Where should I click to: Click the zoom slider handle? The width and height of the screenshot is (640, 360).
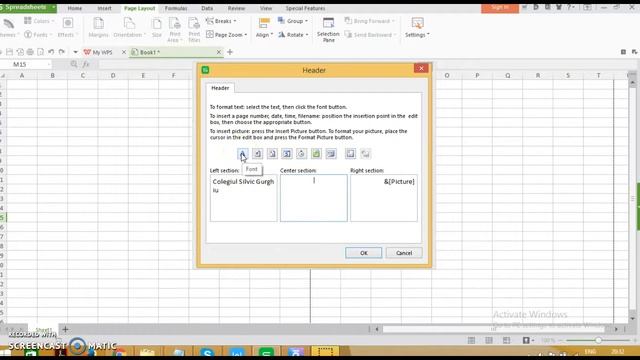(598, 340)
